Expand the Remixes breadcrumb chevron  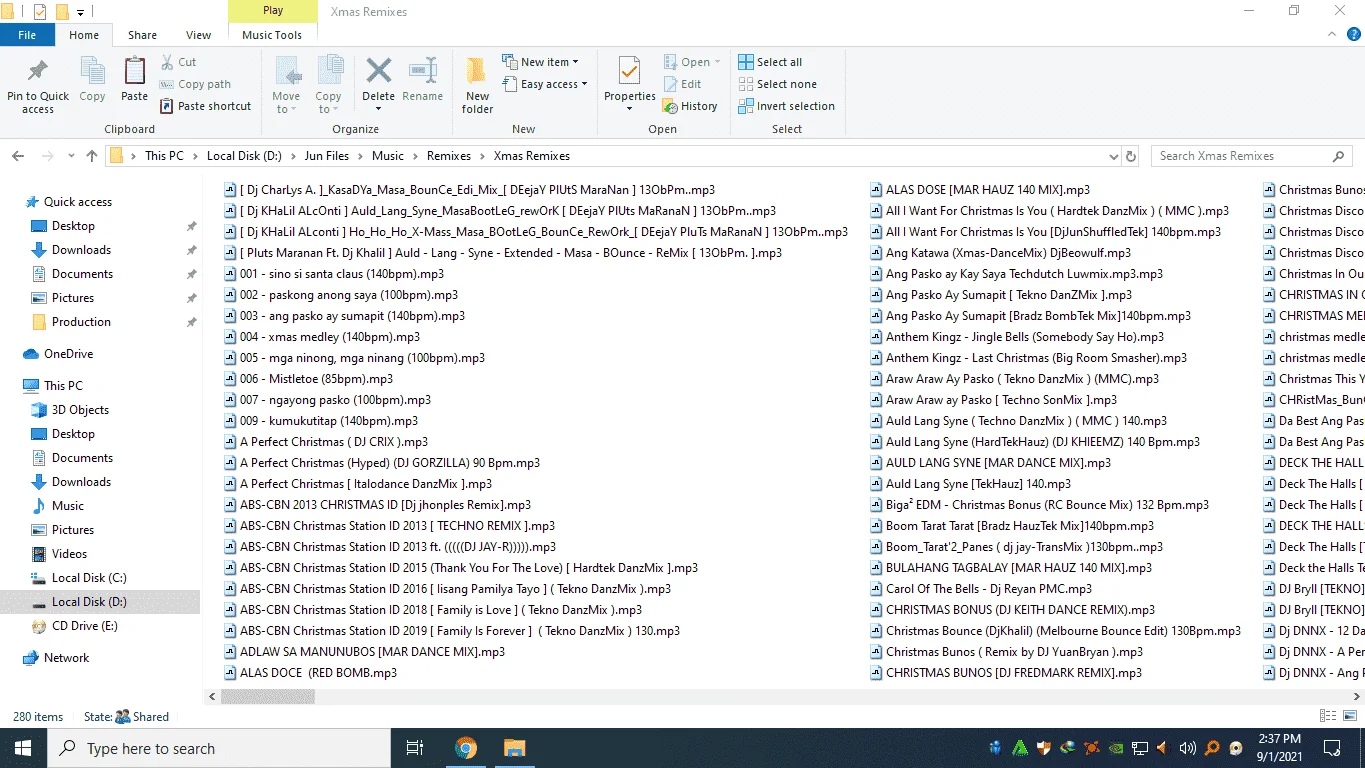pyautogui.click(x=483, y=156)
